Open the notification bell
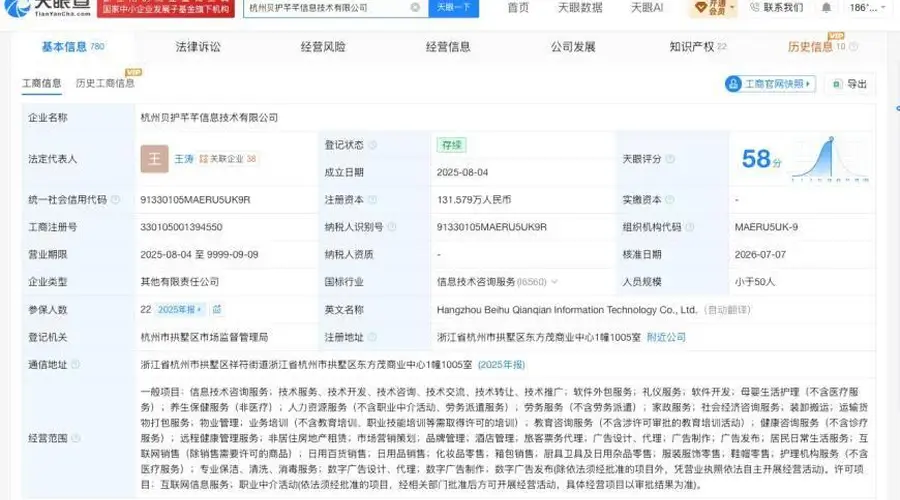 point(826,7)
